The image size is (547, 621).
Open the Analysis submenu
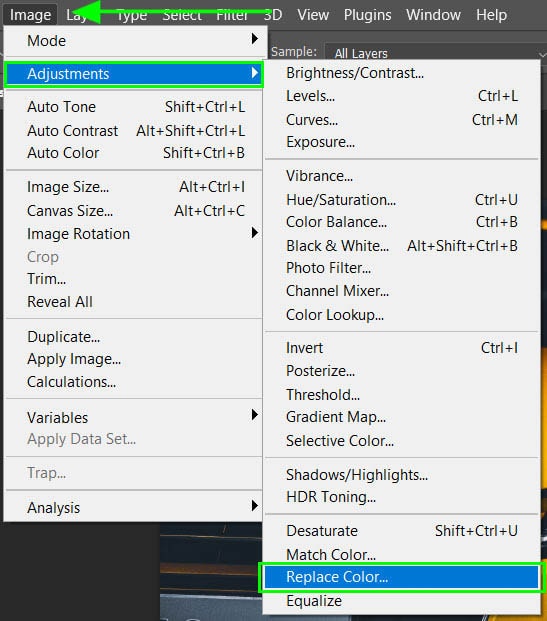tap(133, 507)
